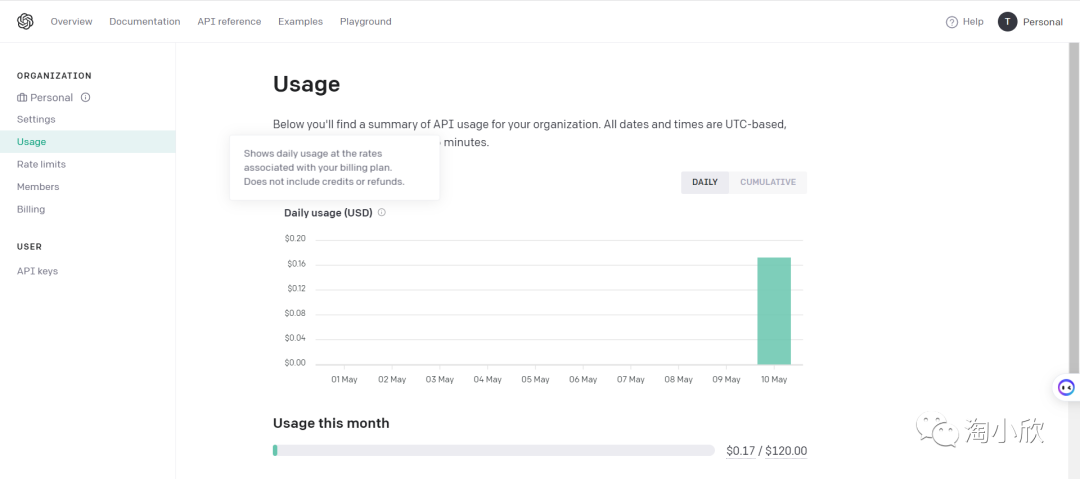
Task: Click the account avatar icon
Action: 1007,21
